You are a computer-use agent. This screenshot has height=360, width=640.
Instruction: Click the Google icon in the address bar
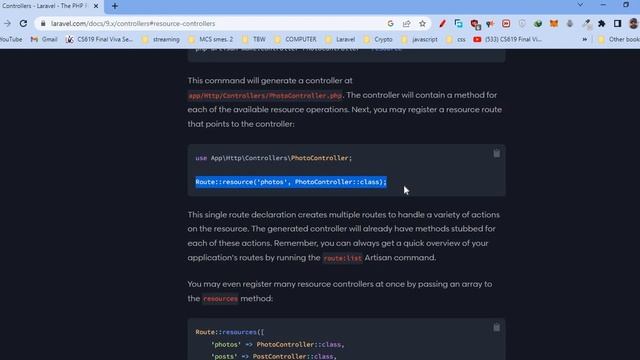click(x=391, y=24)
